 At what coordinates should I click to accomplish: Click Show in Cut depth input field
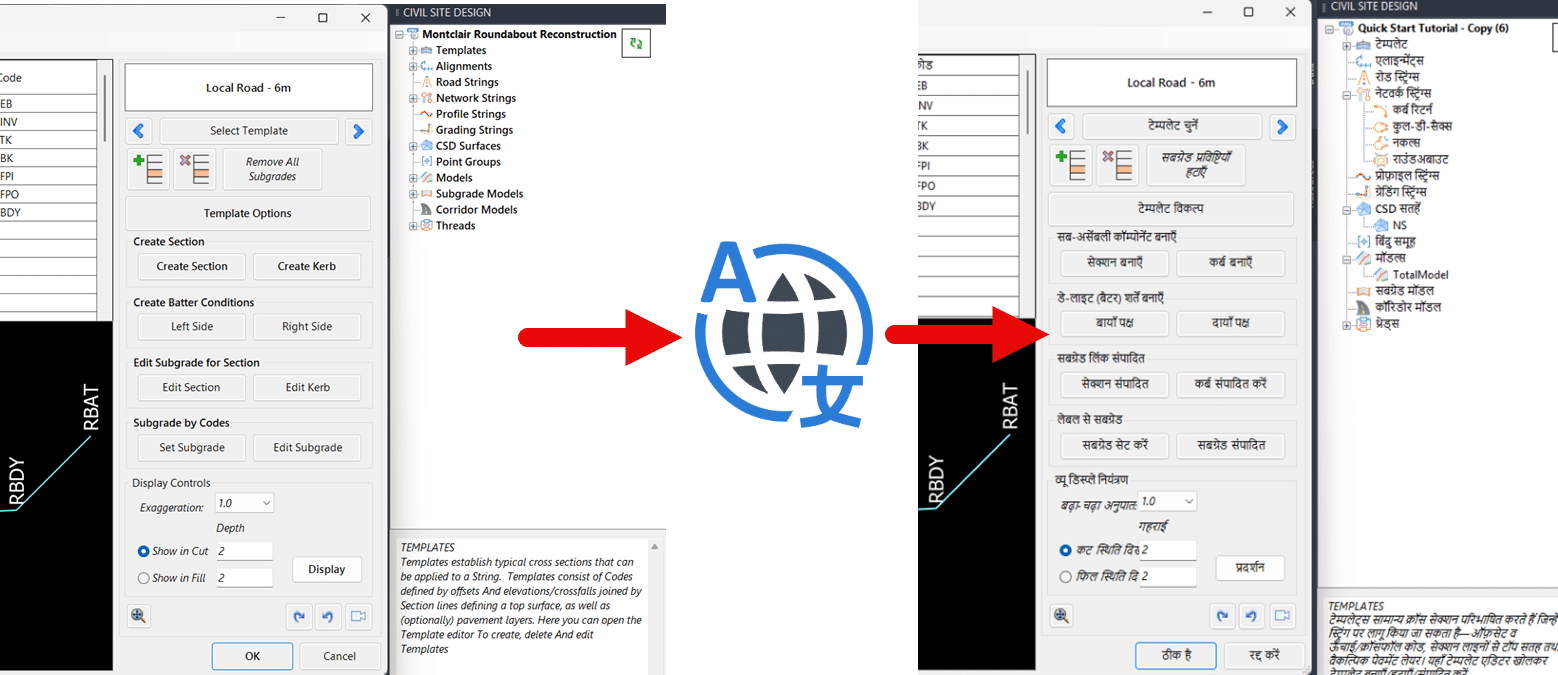tap(244, 551)
